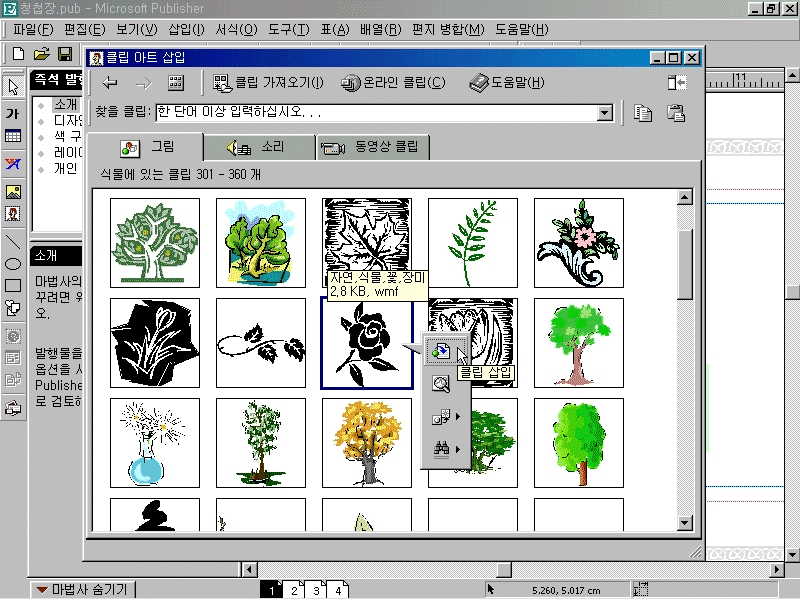The height and width of the screenshot is (600, 800).
Task: Open the 보기(V) menu
Action: coord(136,30)
